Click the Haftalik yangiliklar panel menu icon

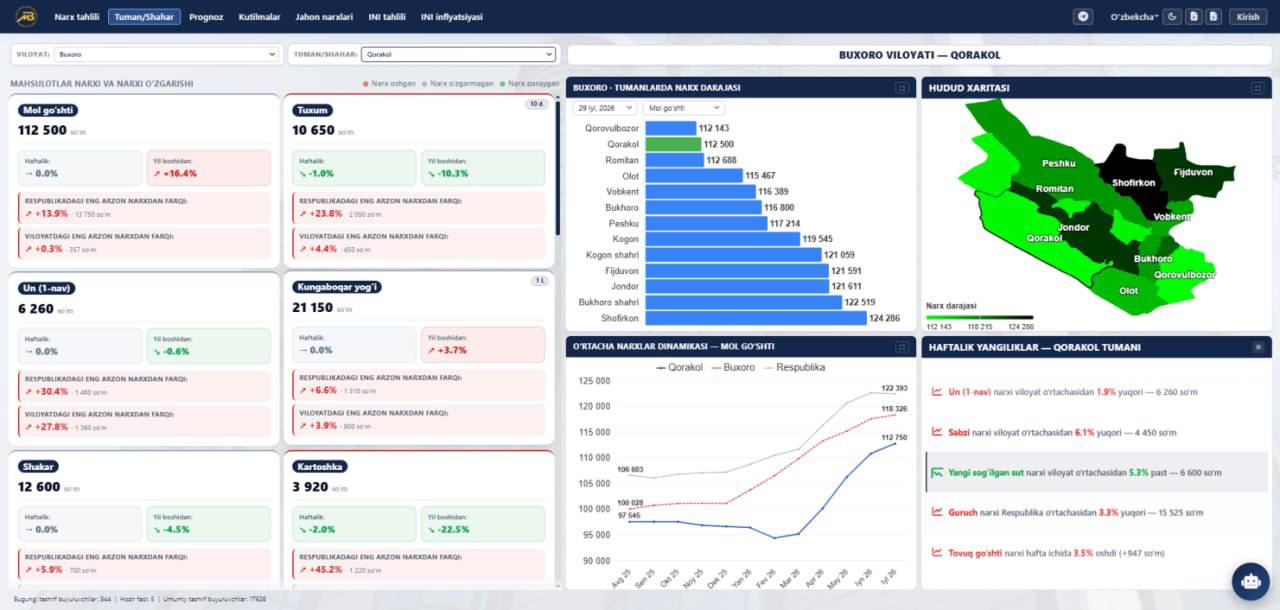coord(1258,347)
